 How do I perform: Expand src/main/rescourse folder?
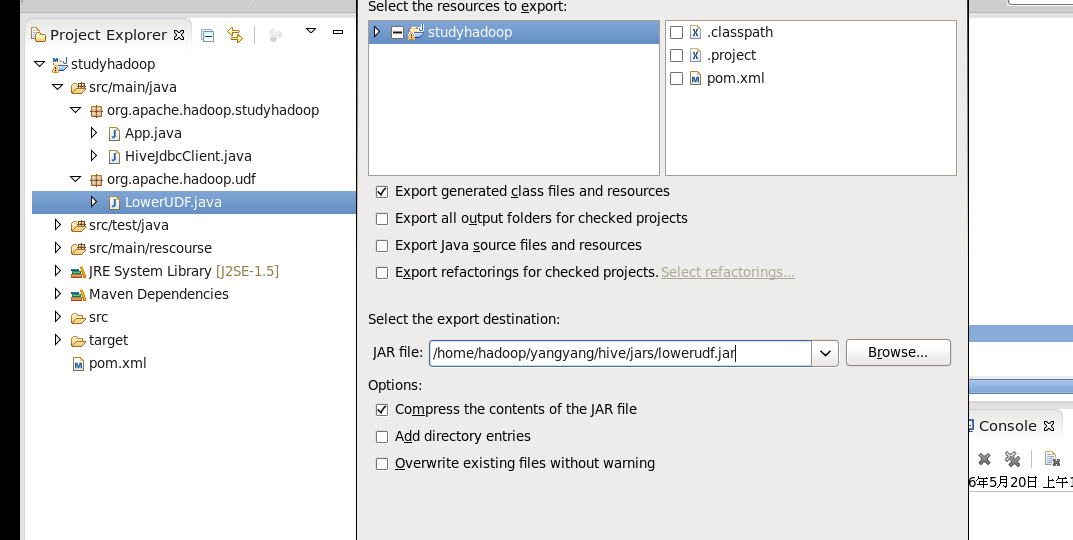[x=58, y=248]
